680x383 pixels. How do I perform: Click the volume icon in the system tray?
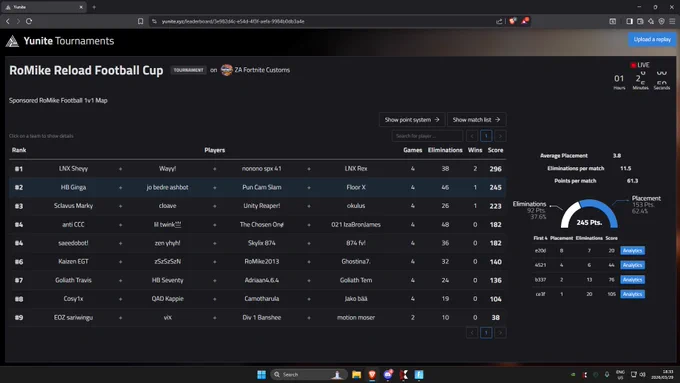(642, 374)
